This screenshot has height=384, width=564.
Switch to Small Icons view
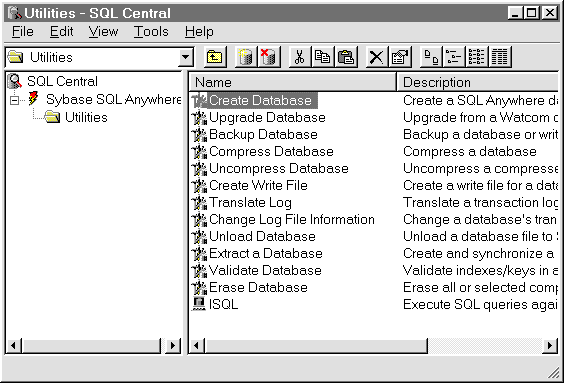(454, 57)
